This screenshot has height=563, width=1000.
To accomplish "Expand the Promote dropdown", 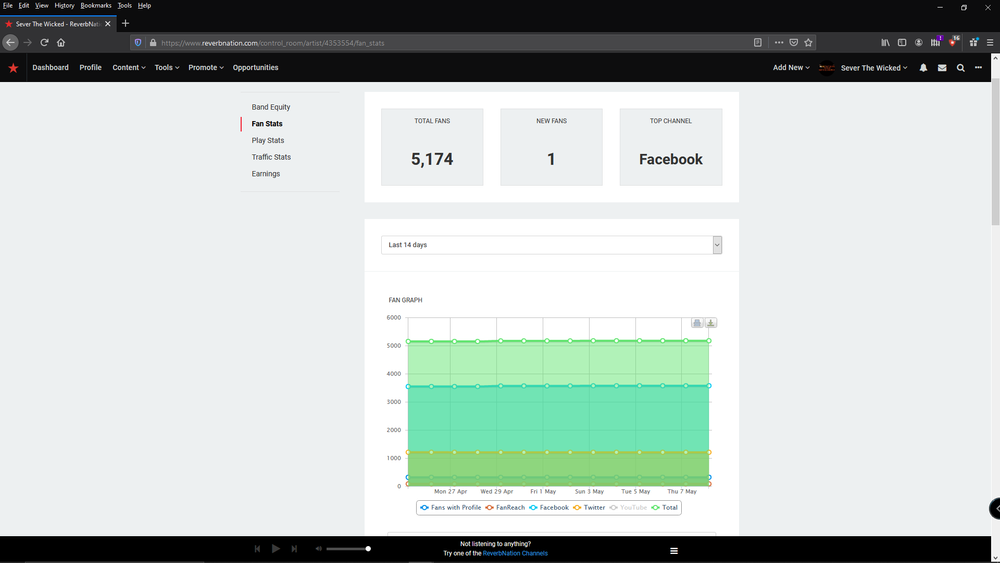I will point(206,68).
